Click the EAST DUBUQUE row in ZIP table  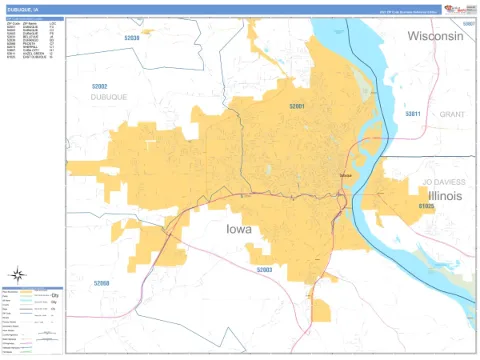pos(30,57)
